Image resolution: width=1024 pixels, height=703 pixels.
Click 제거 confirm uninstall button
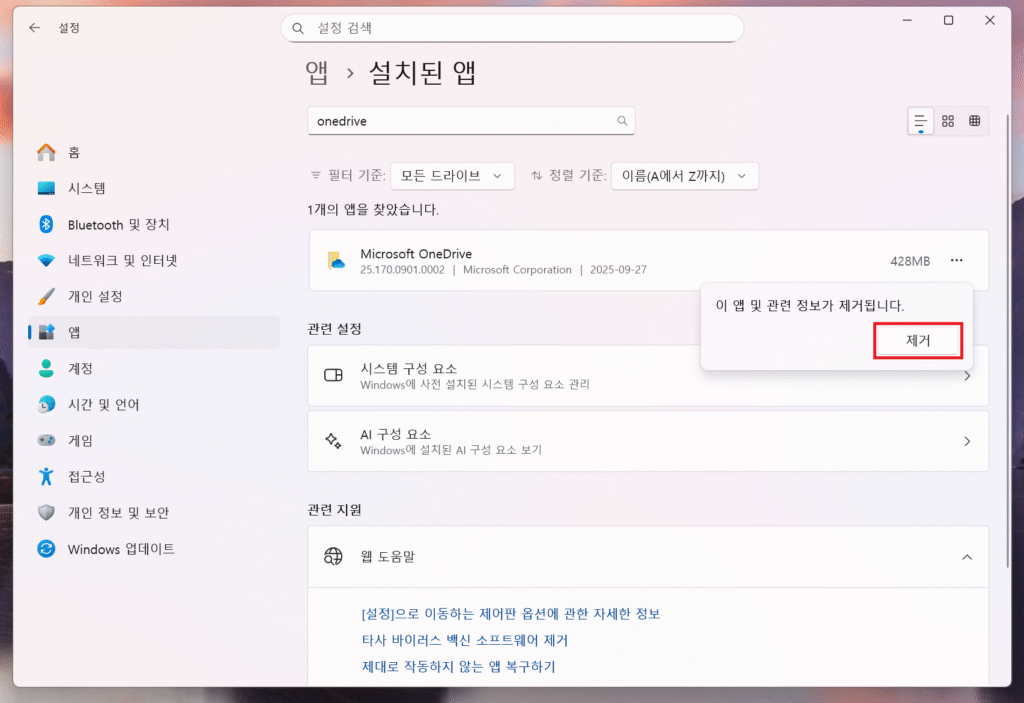click(x=918, y=340)
